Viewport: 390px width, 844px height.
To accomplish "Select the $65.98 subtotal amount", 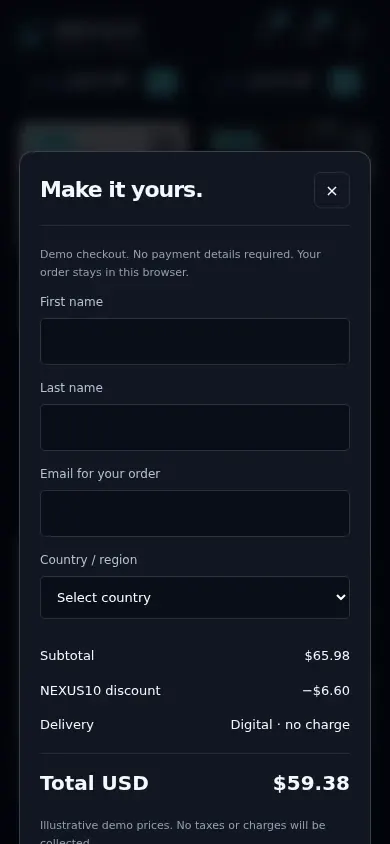I will (x=327, y=656).
